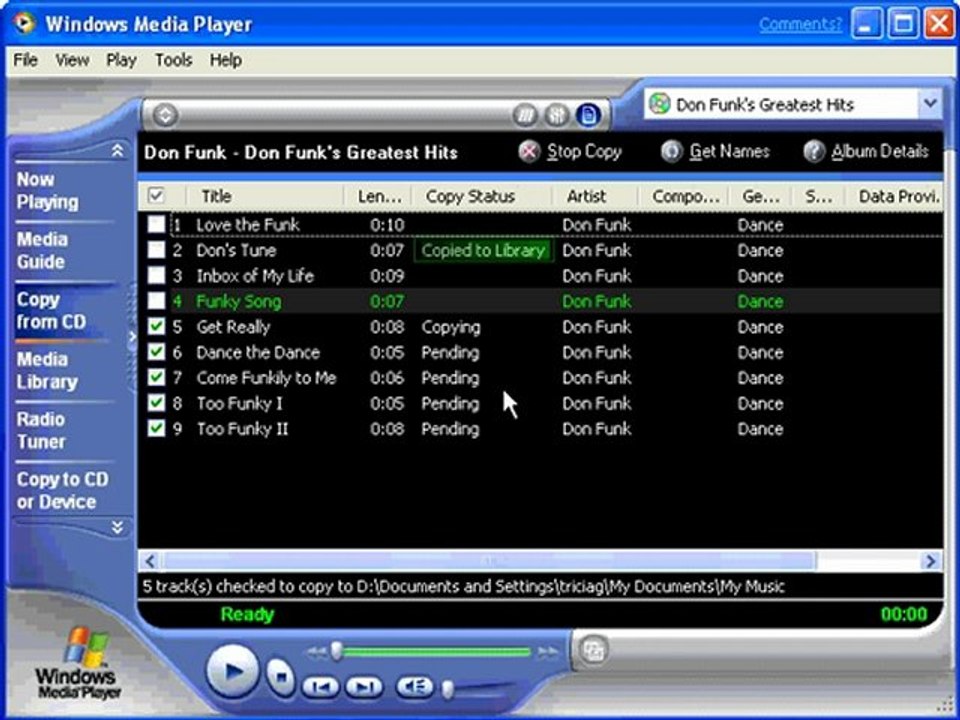Open the Tools menu

tap(173, 60)
